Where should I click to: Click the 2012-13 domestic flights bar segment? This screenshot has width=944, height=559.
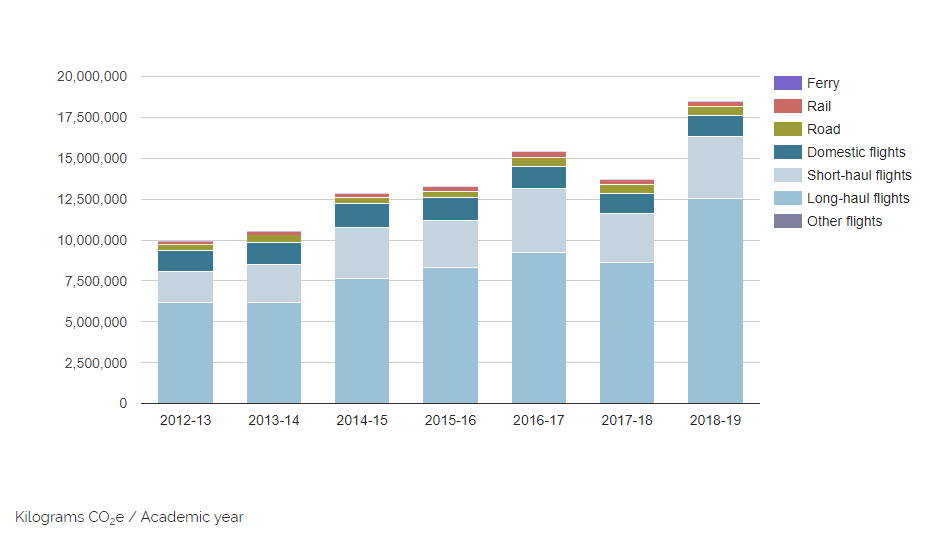185,261
